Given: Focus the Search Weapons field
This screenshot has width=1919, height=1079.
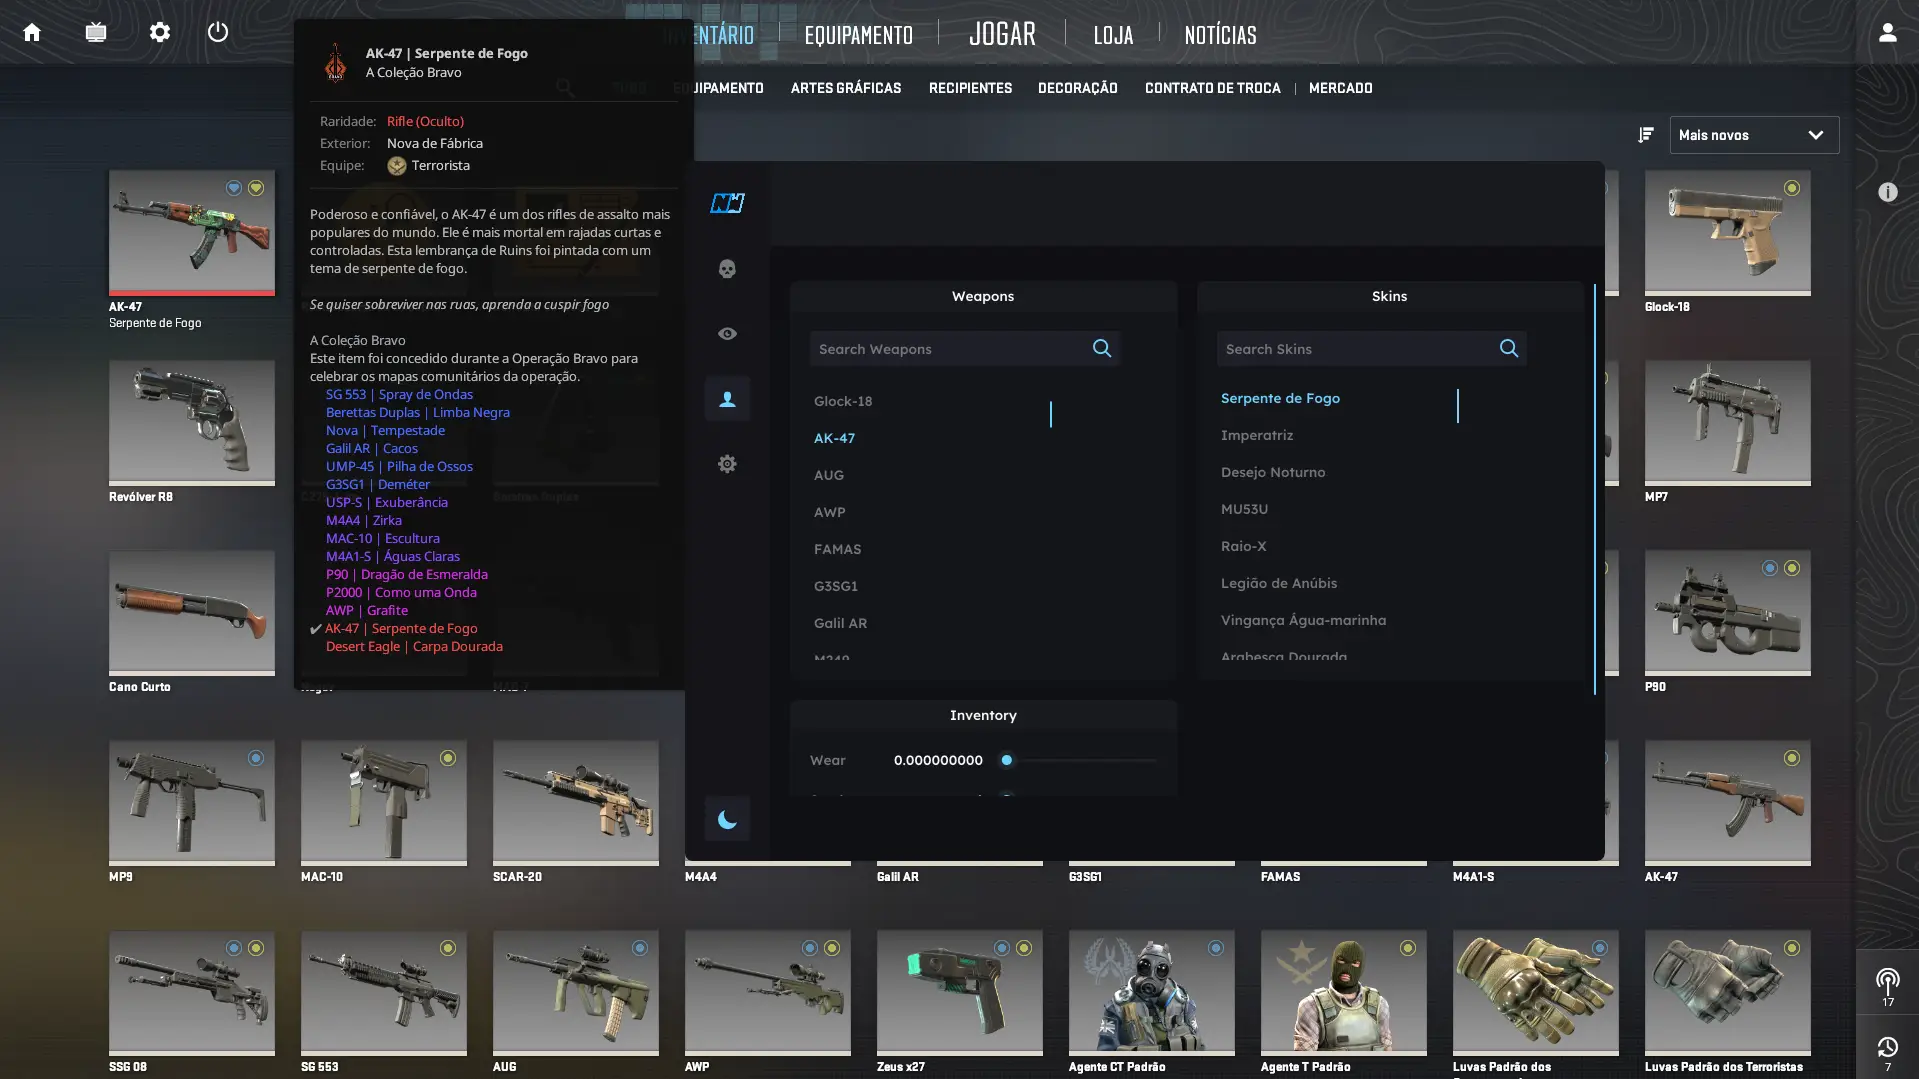Looking at the screenshot, I should pyautogui.click(x=964, y=349).
